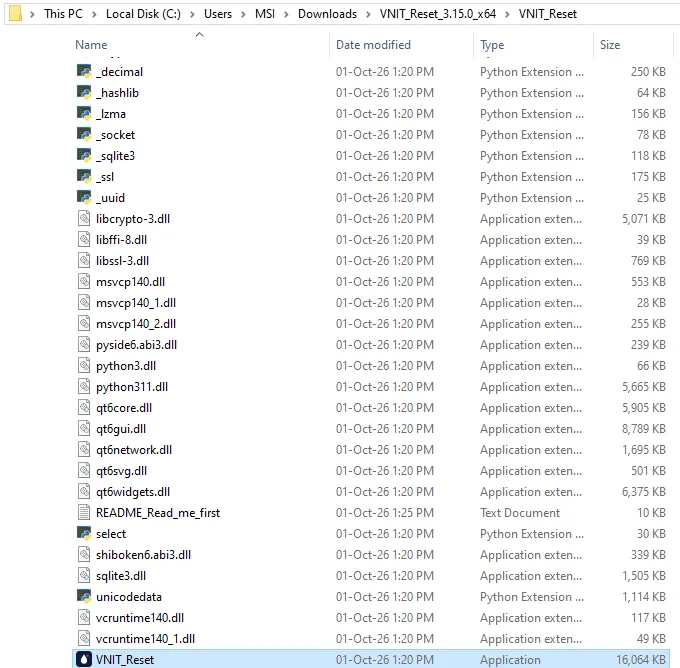Screen dimensions: 680x668
Task: Click the 1,114 KB size cell
Action: coord(644,597)
